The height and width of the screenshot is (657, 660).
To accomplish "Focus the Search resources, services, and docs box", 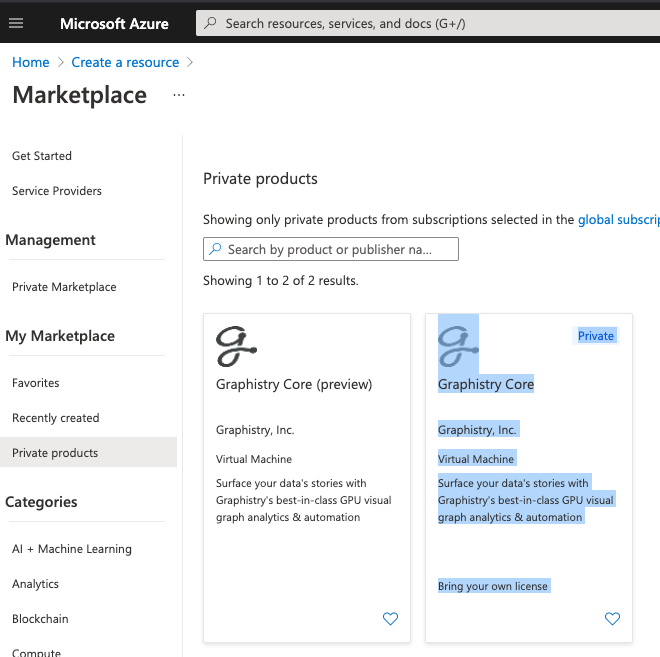I will click(428, 24).
